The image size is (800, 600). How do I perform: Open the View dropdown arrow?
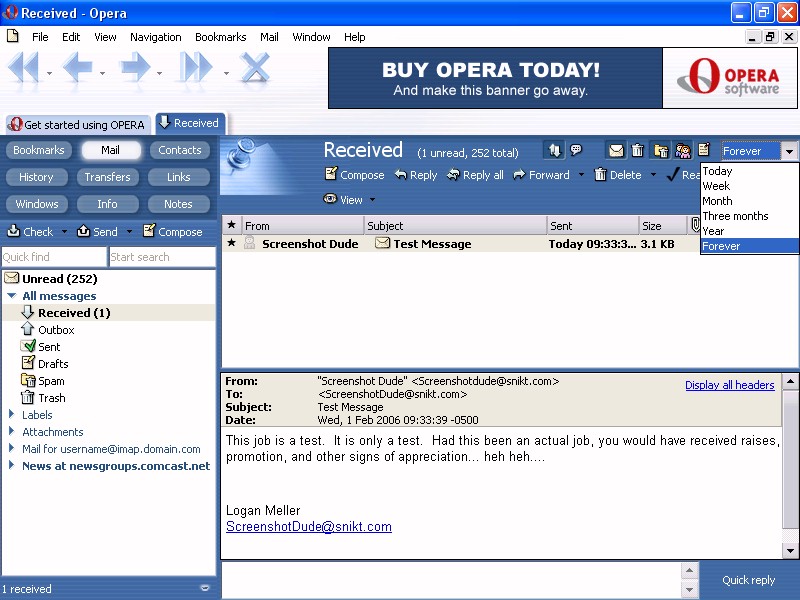click(372, 199)
